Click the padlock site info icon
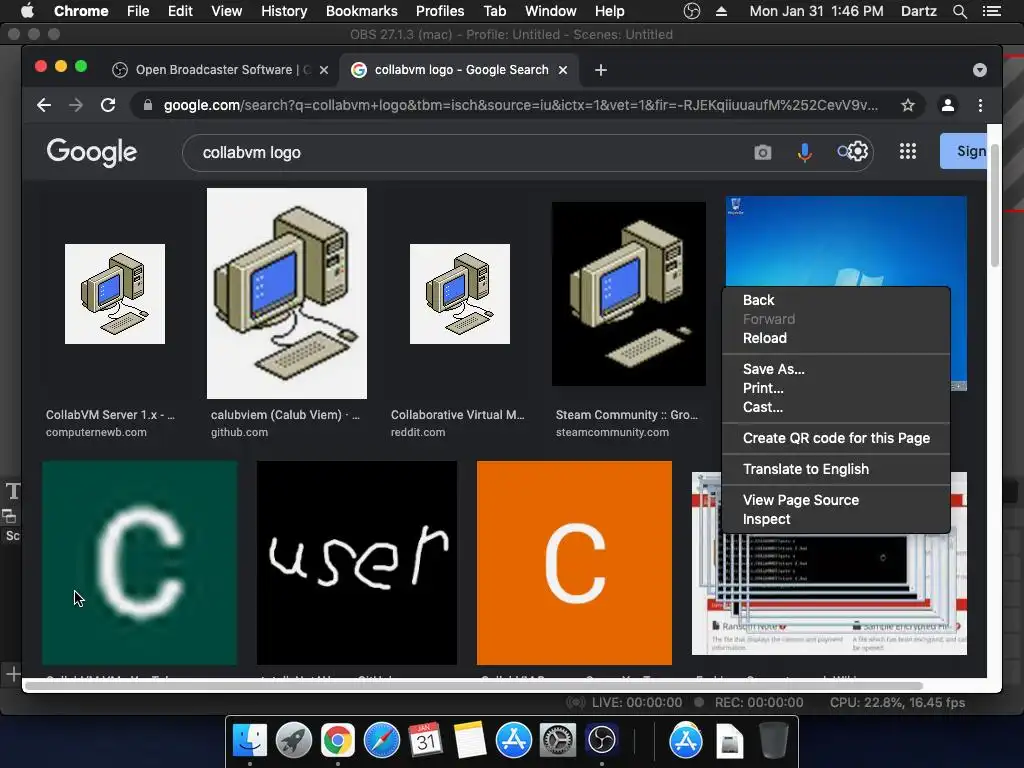Image resolution: width=1024 pixels, height=768 pixels. pos(148,105)
